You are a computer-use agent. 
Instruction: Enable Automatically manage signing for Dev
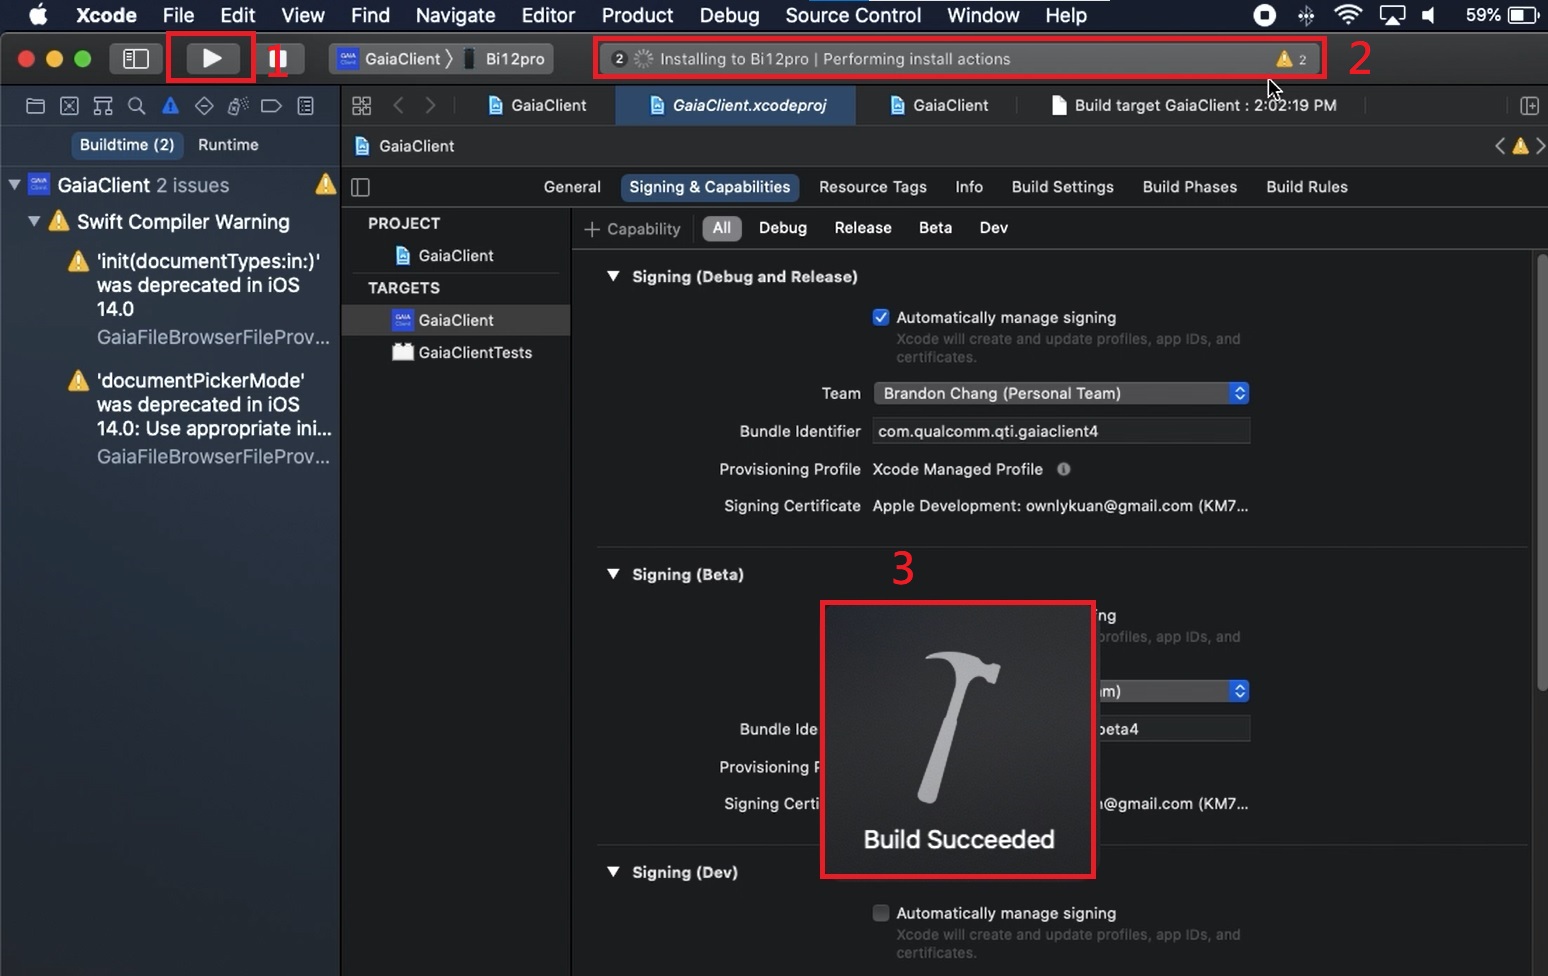click(x=881, y=913)
